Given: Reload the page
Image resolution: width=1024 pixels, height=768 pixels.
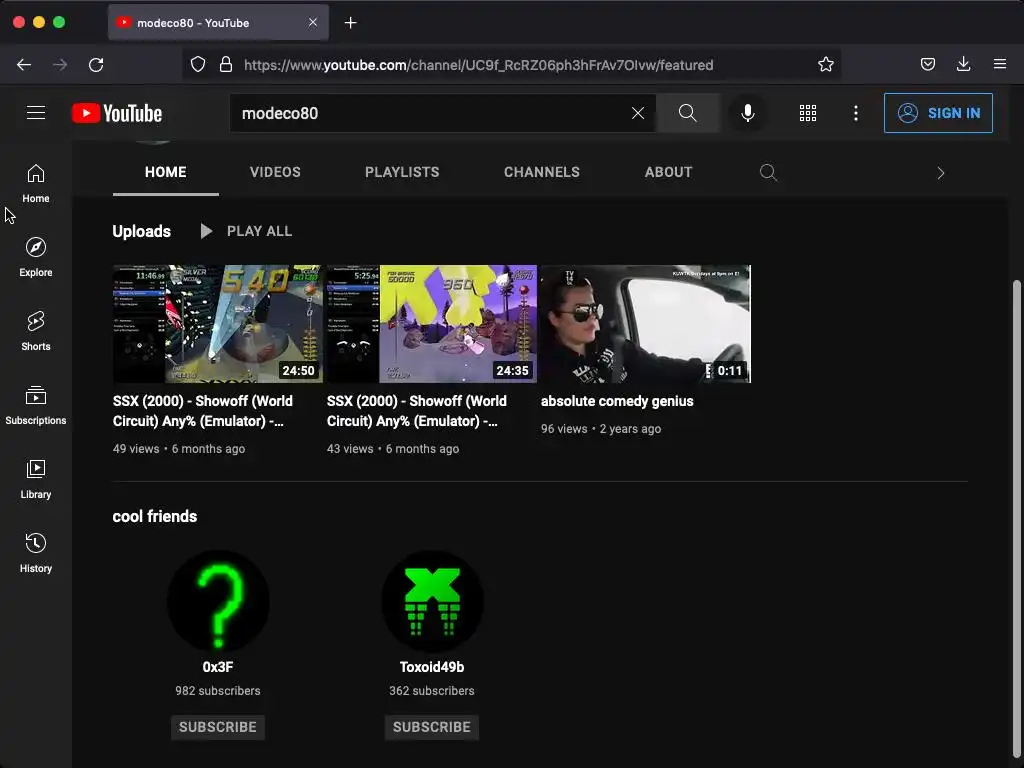Looking at the screenshot, I should coord(96,65).
